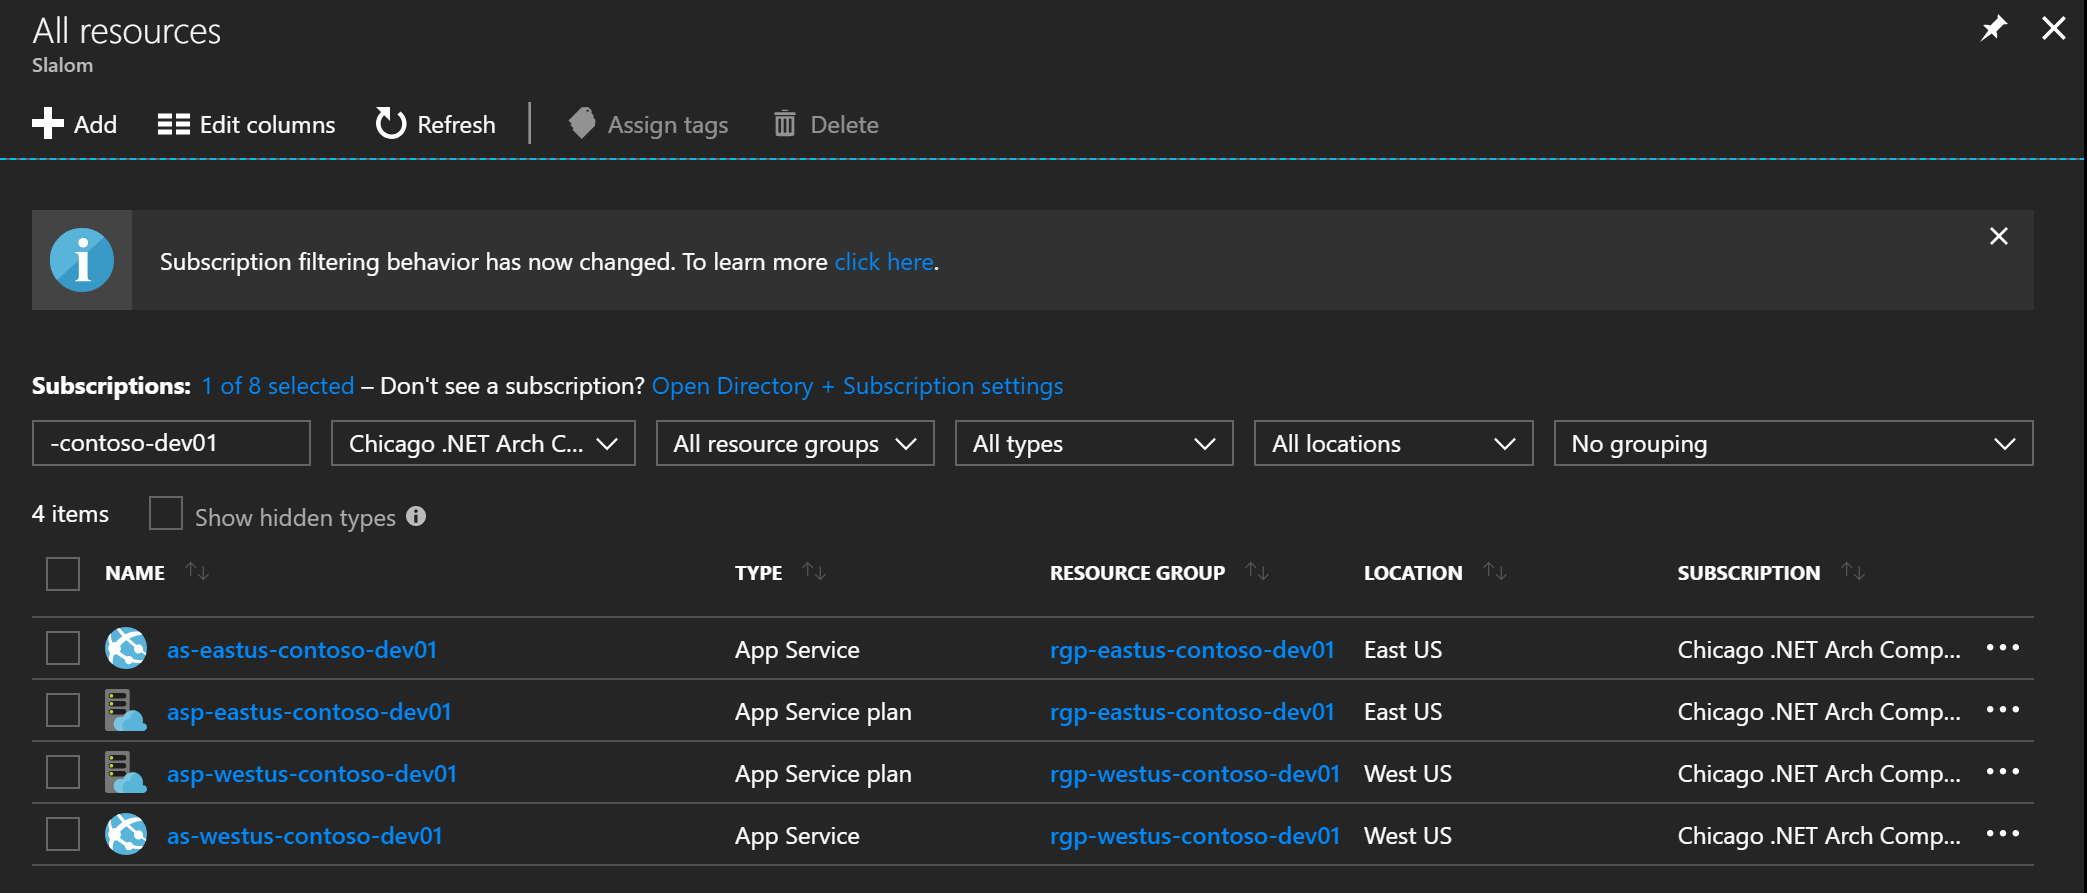Click the '4 items' count label
Image resolution: width=2087 pixels, height=893 pixels.
point(70,514)
